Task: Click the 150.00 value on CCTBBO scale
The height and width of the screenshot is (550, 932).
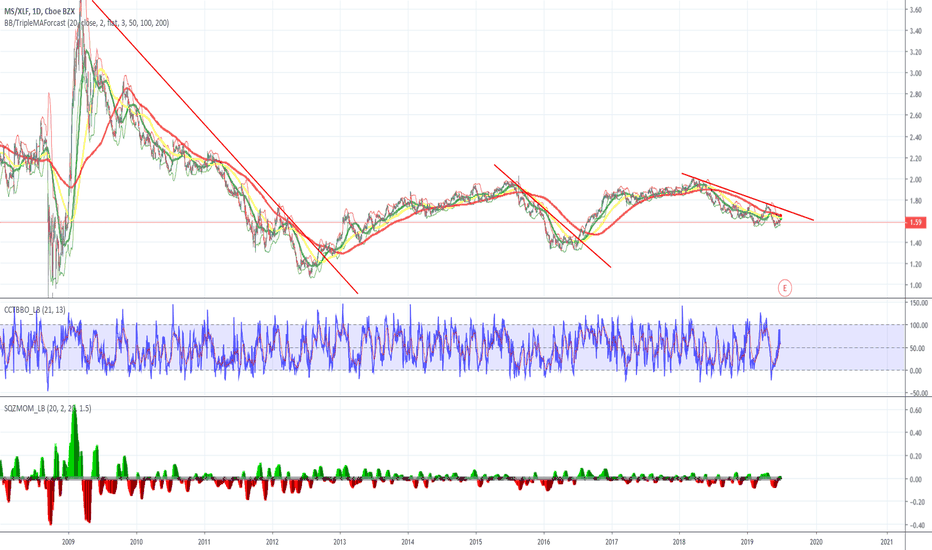Action: pyautogui.click(x=920, y=303)
